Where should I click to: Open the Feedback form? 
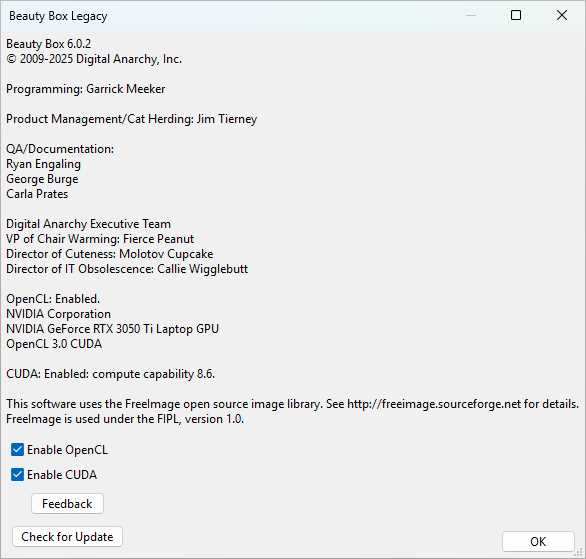point(67,504)
